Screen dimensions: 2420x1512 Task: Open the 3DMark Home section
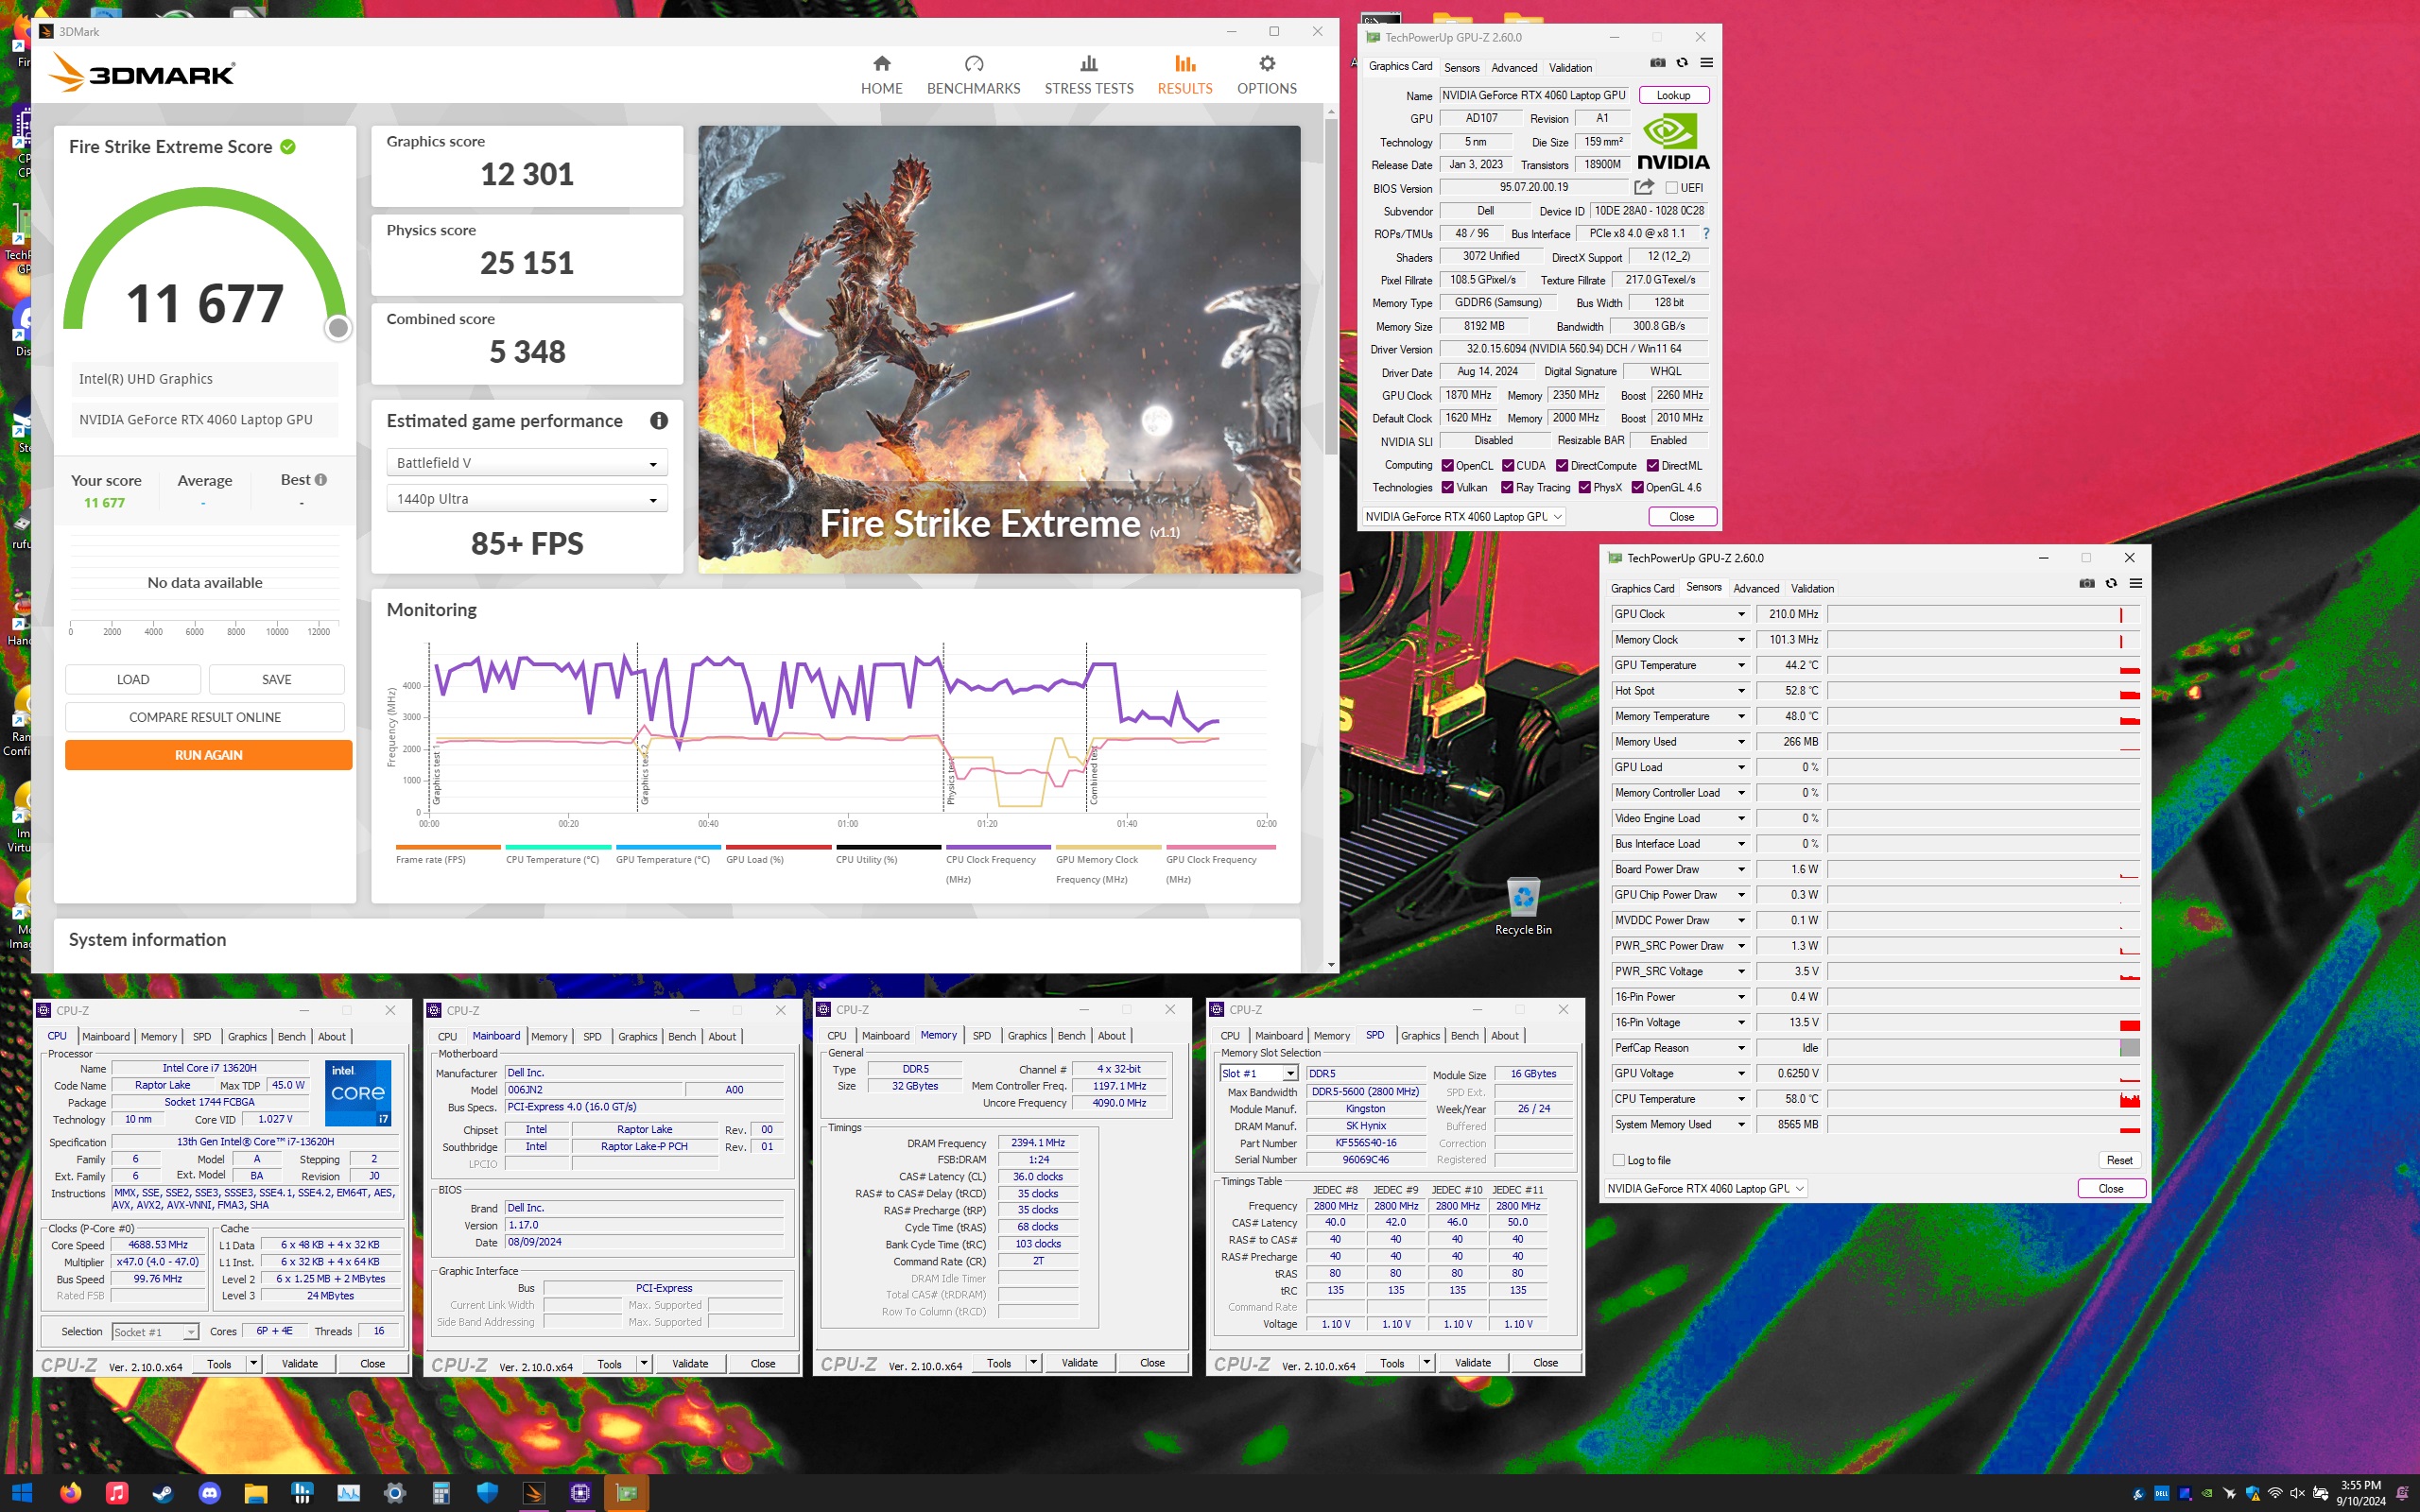(881, 75)
